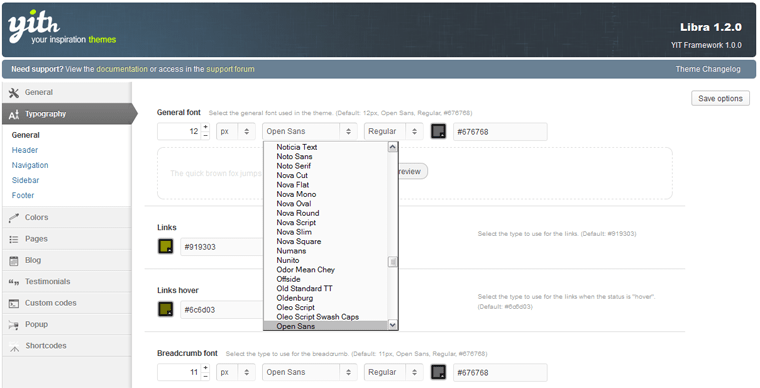
Task: Open General font unit px dropdown
Action: pyautogui.click(x=236, y=131)
